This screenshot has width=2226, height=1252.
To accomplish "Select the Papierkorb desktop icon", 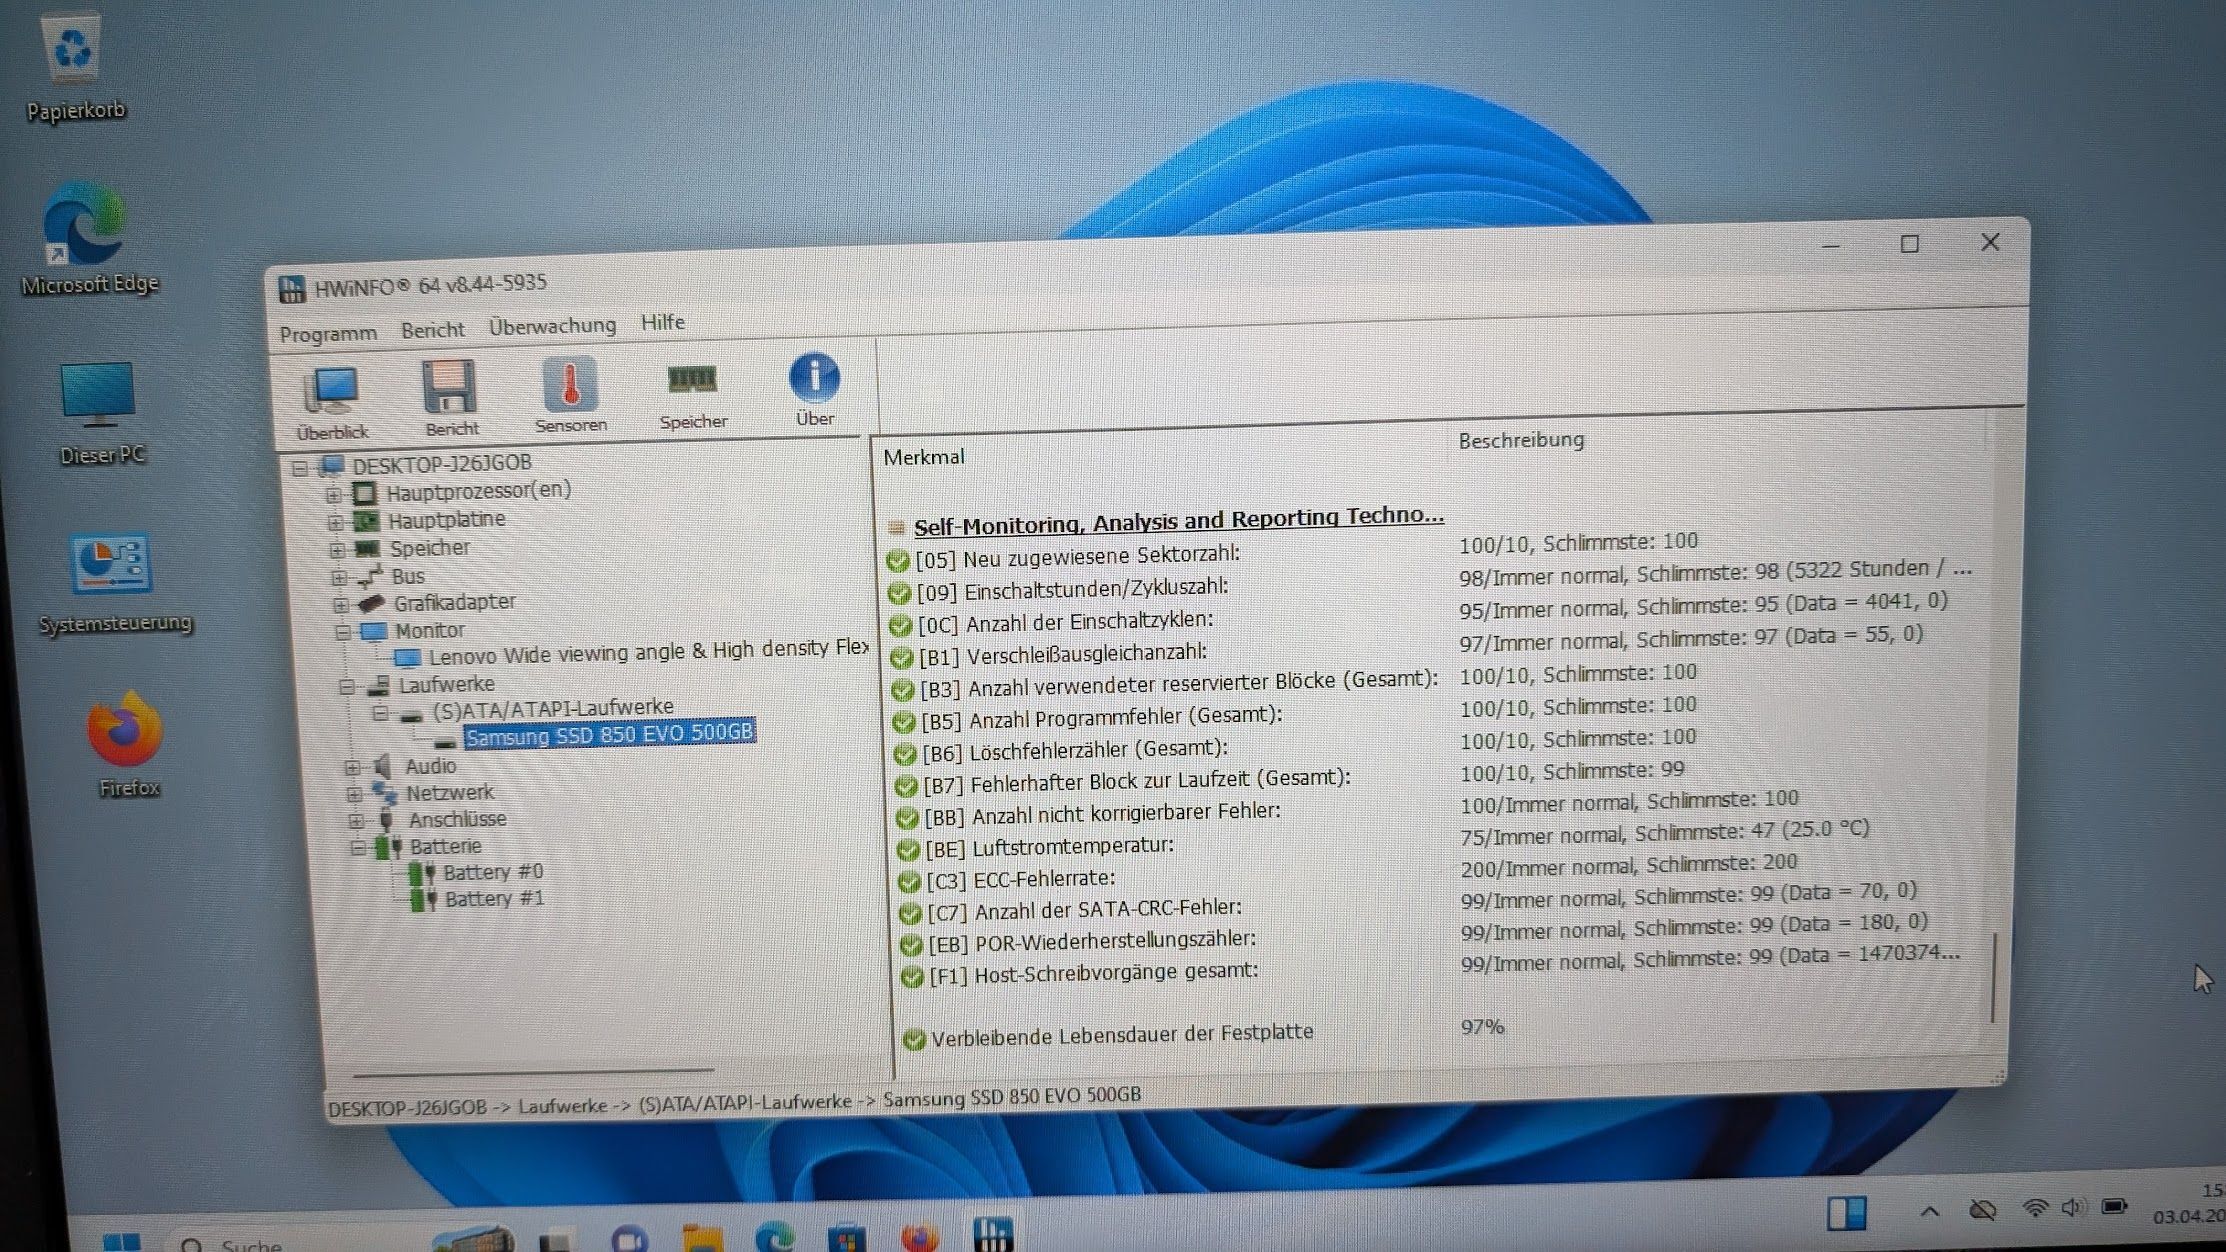I will click(75, 67).
